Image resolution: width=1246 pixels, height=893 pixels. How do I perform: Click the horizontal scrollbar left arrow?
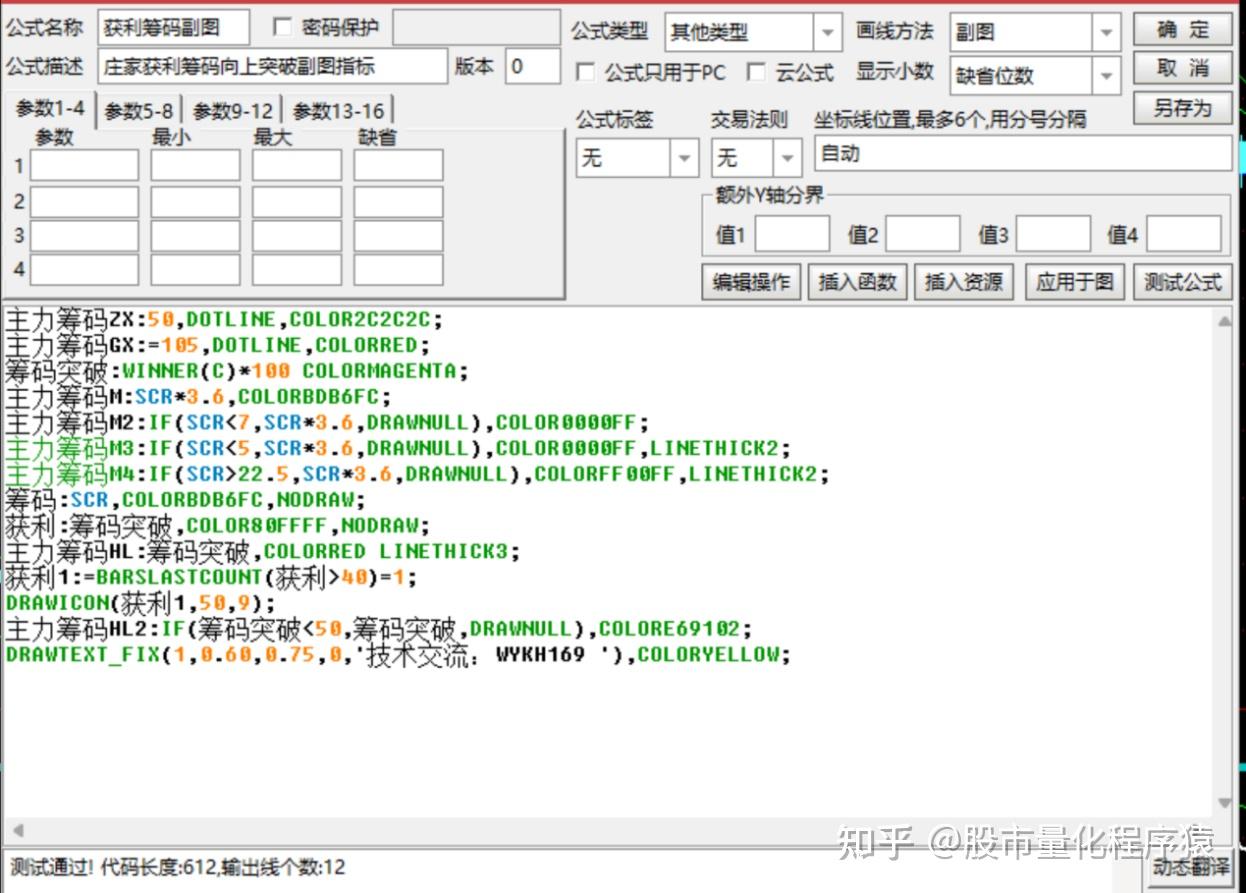tap(16, 832)
